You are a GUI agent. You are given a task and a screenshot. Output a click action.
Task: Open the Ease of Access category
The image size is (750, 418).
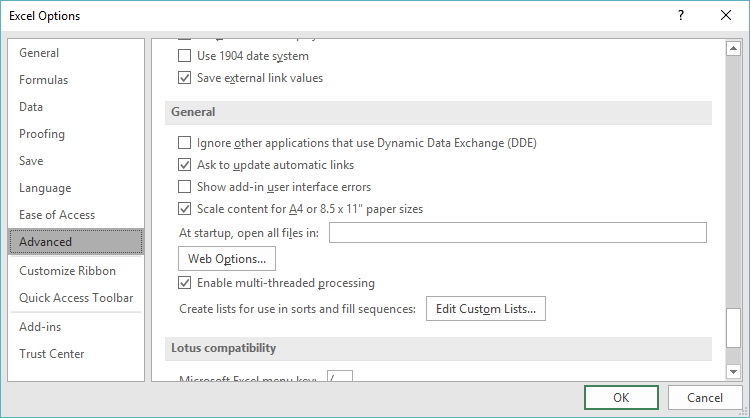point(57,214)
